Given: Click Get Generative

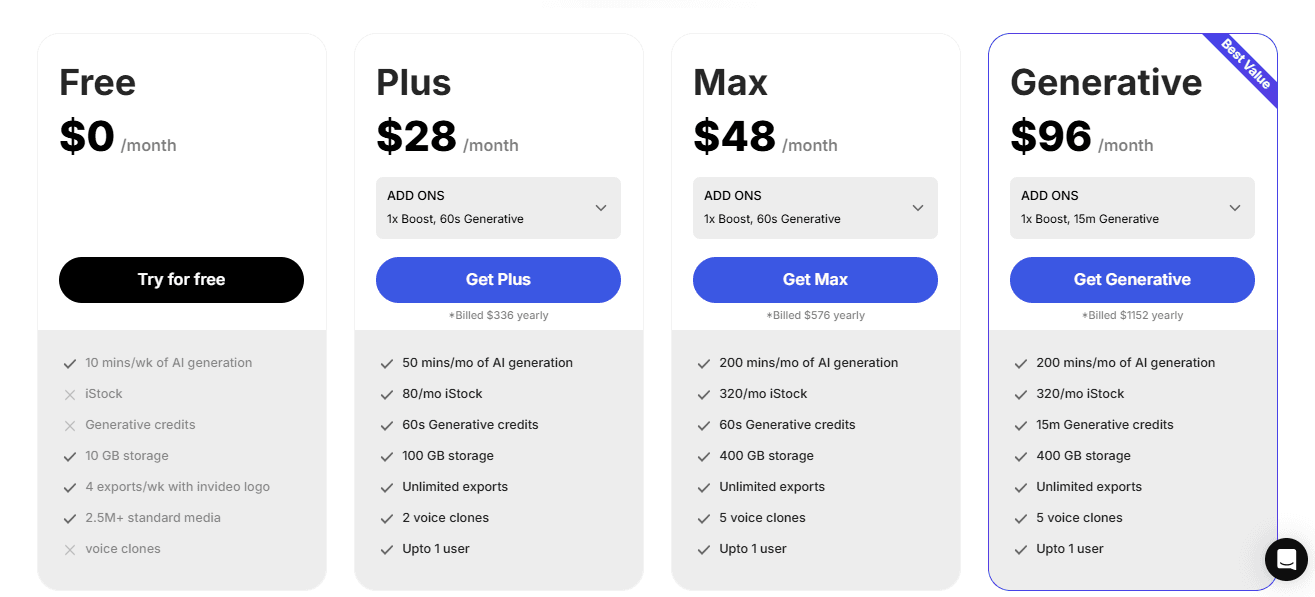Looking at the screenshot, I should [x=1132, y=280].
